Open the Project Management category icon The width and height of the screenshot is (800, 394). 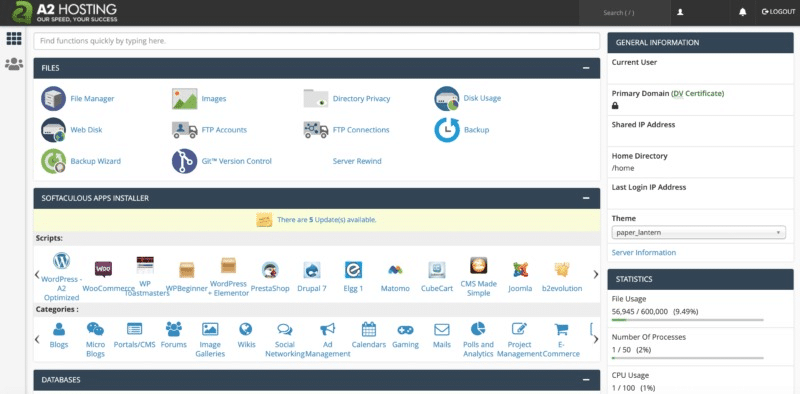point(519,329)
